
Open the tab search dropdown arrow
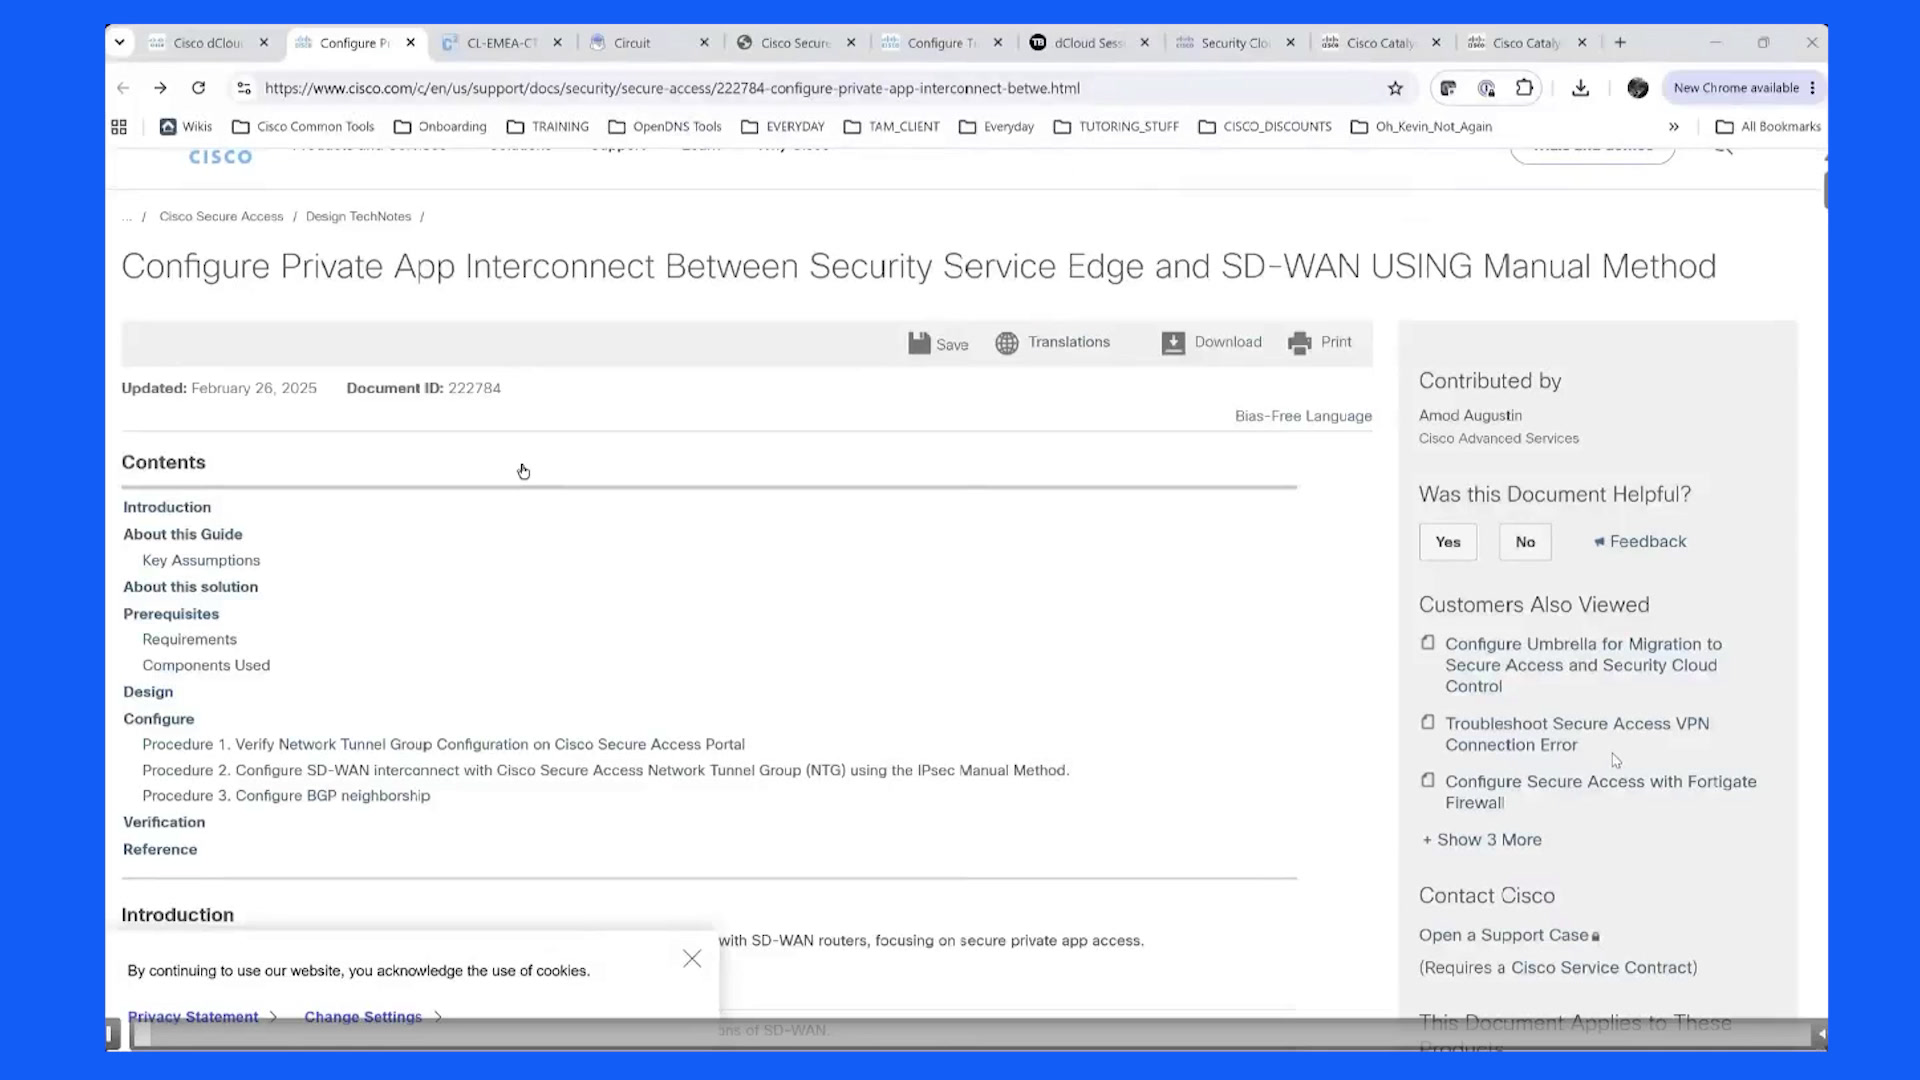click(x=120, y=42)
